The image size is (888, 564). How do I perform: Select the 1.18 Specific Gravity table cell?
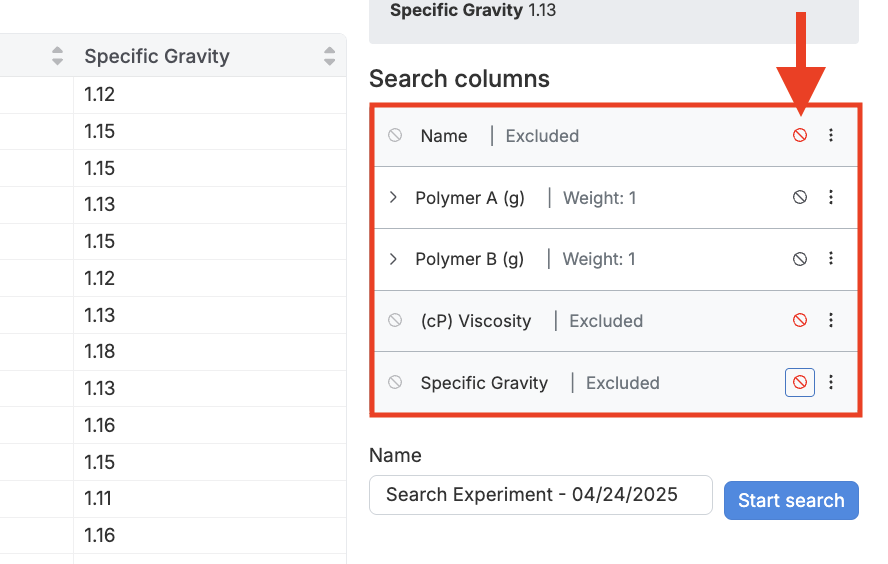click(100, 352)
